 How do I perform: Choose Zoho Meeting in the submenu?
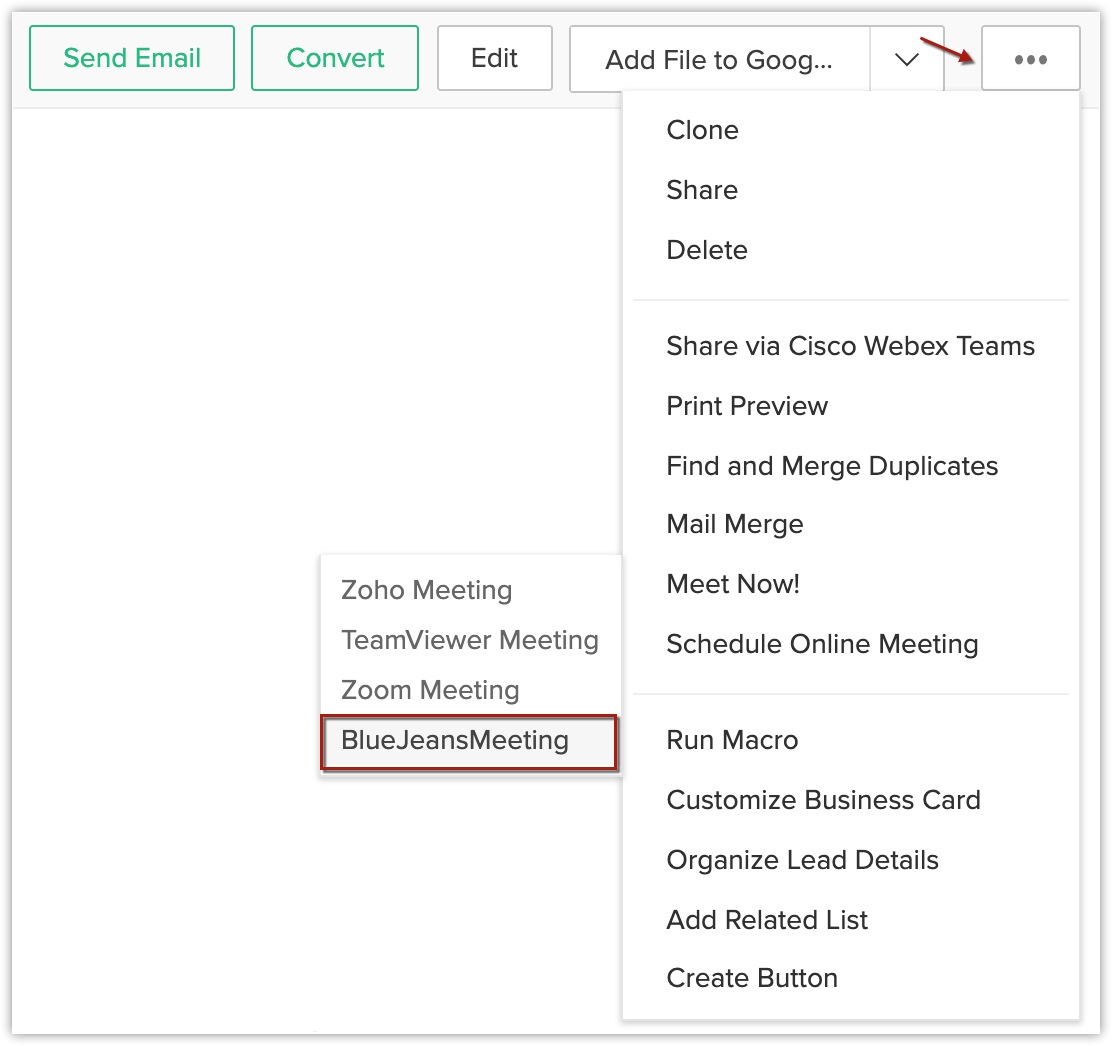(427, 590)
